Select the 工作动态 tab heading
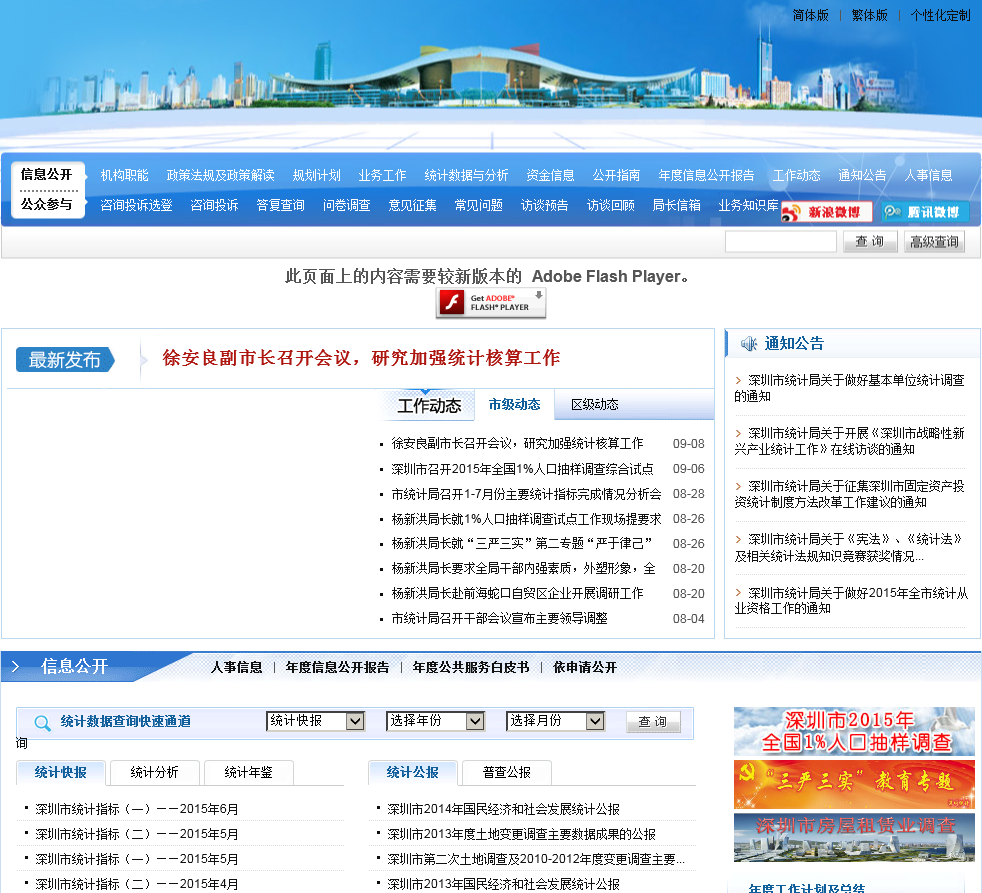The width and height of the screenshot is (982, 893). point(429,406)
